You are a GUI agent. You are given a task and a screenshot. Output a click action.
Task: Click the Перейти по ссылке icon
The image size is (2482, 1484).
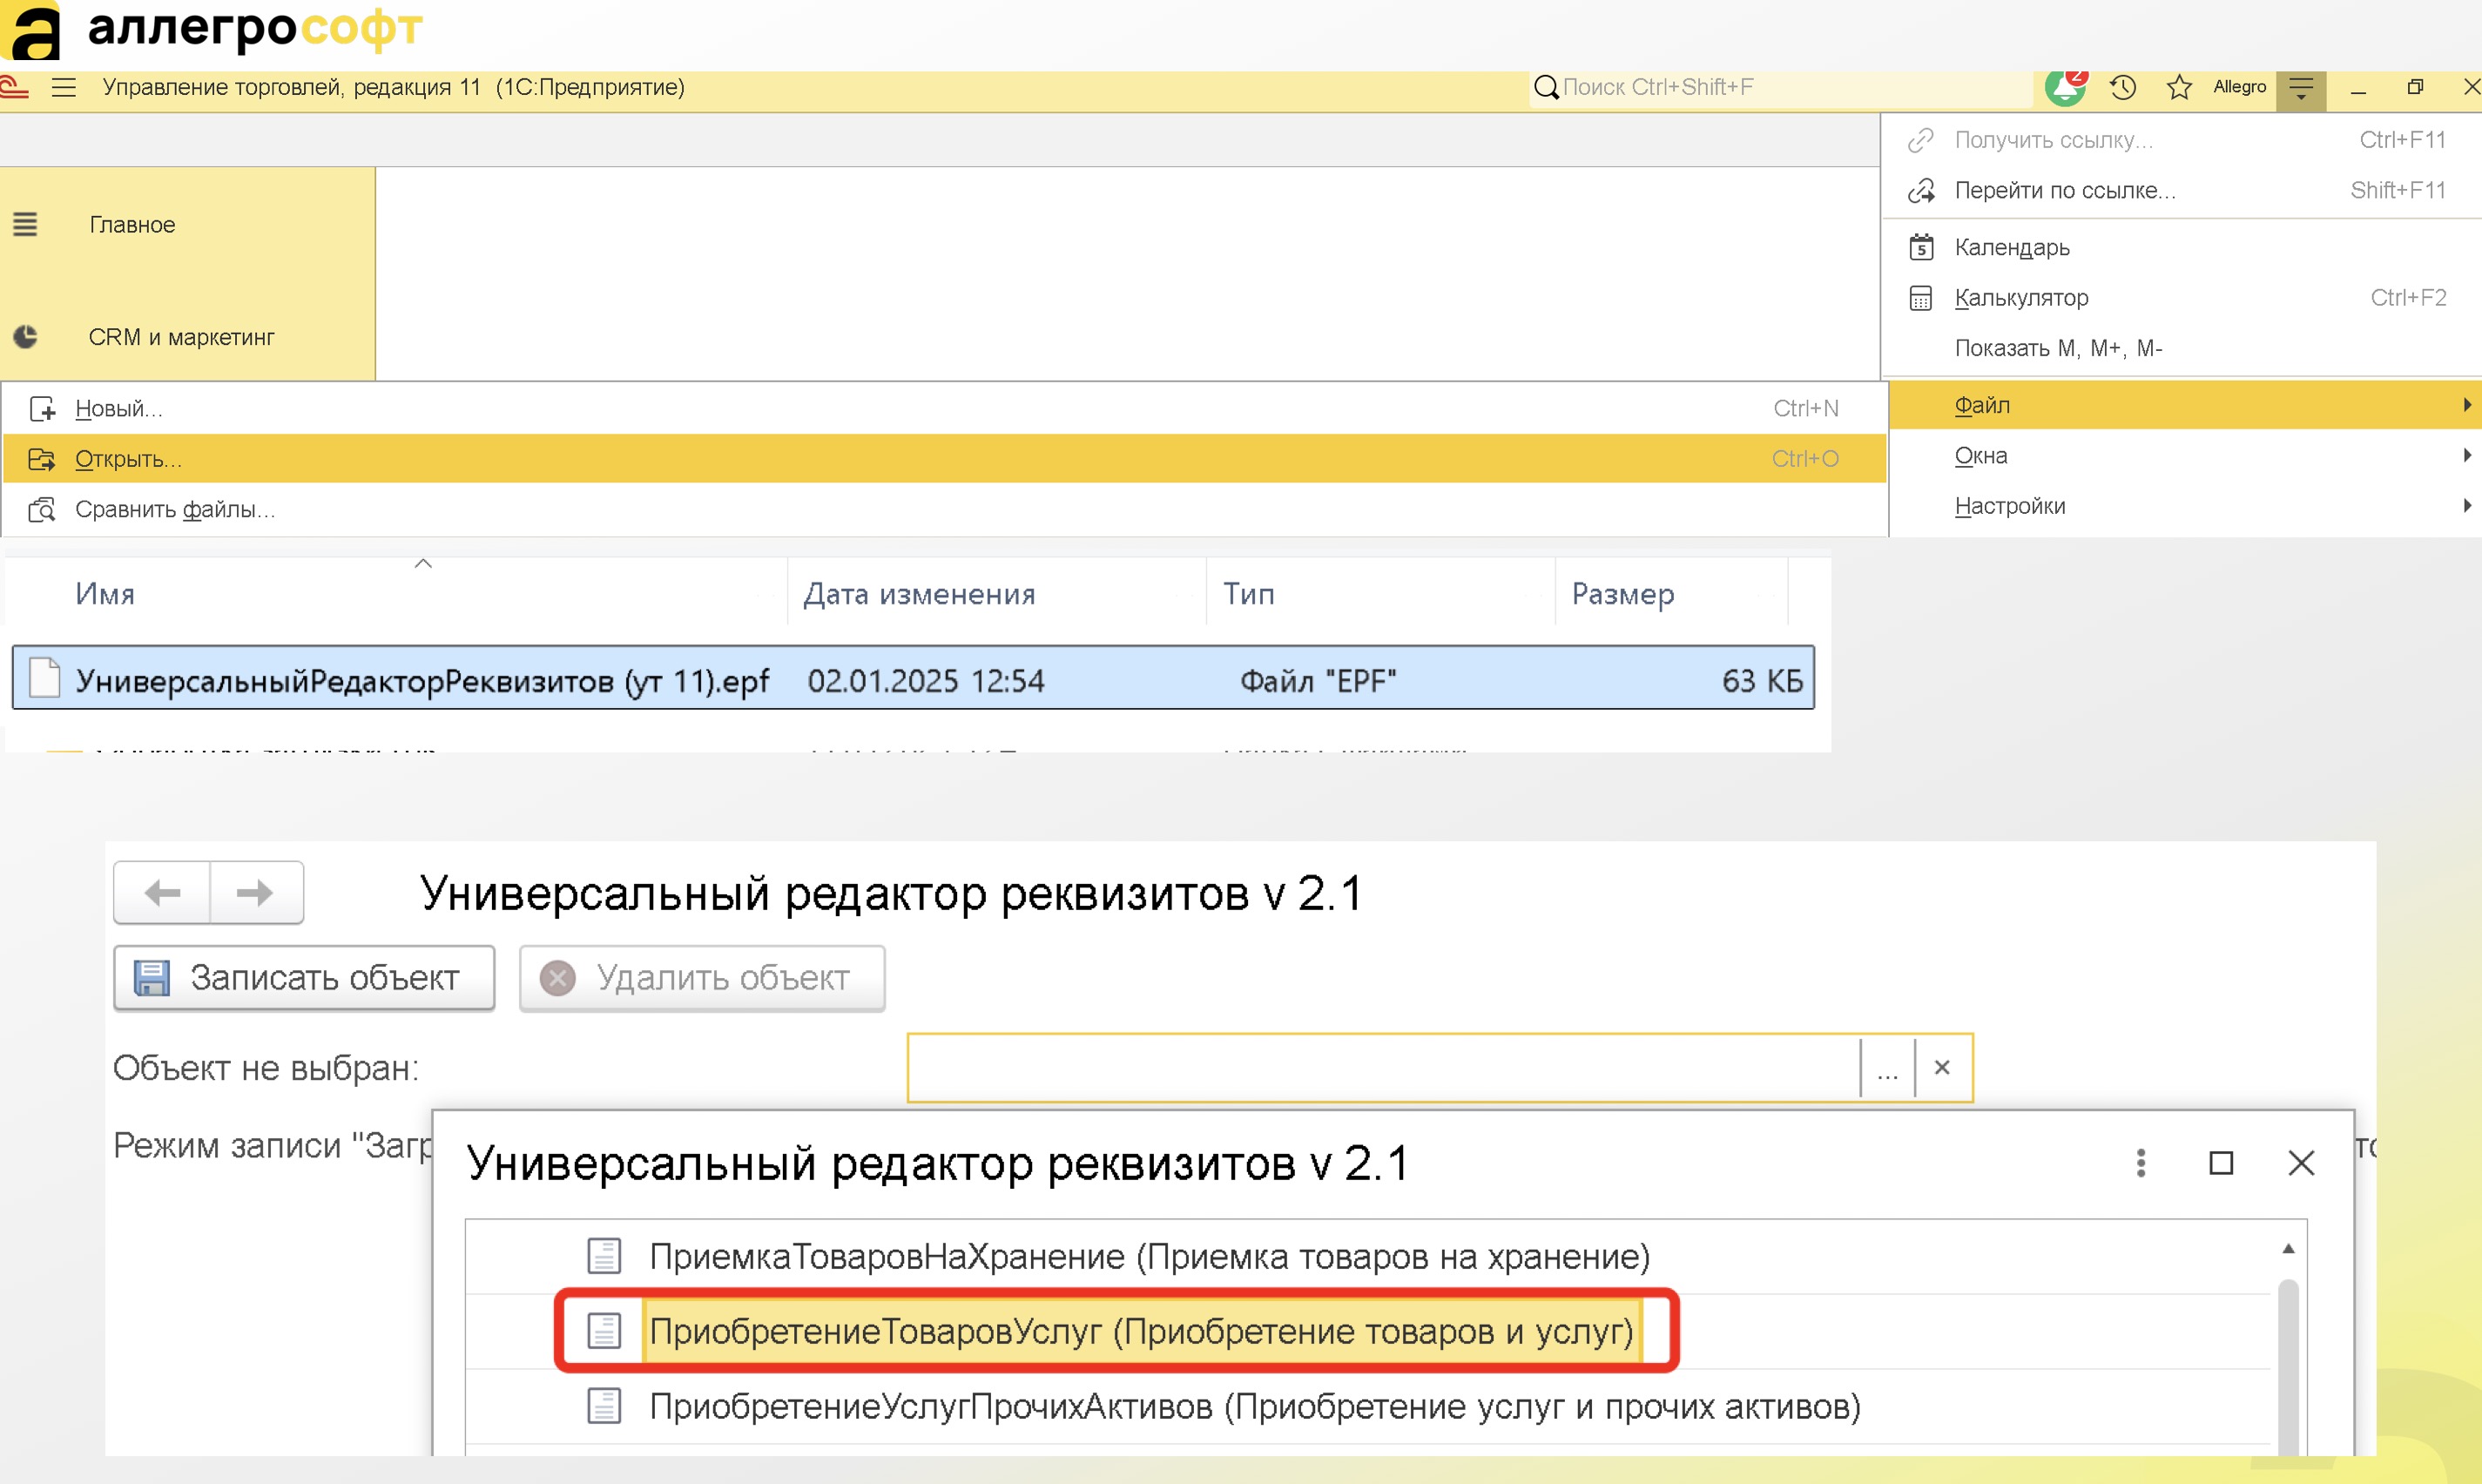click(x=1921, y=190)
